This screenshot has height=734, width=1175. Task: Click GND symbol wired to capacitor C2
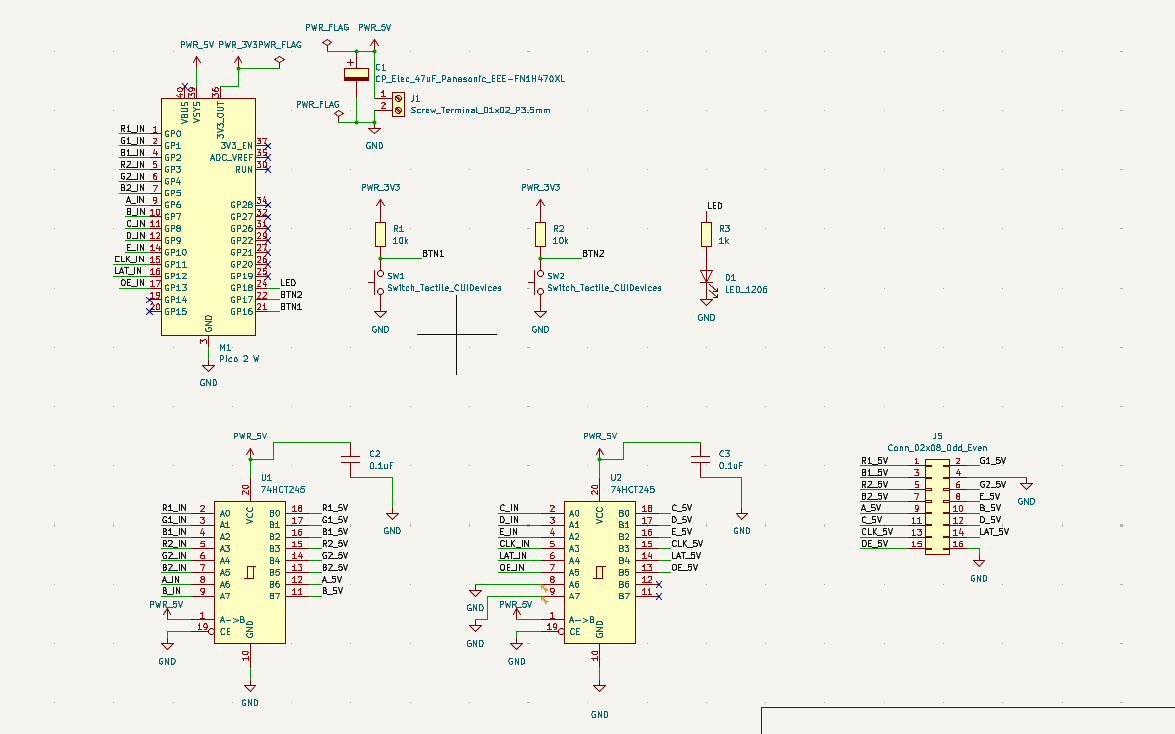click(x=392, y=516)
